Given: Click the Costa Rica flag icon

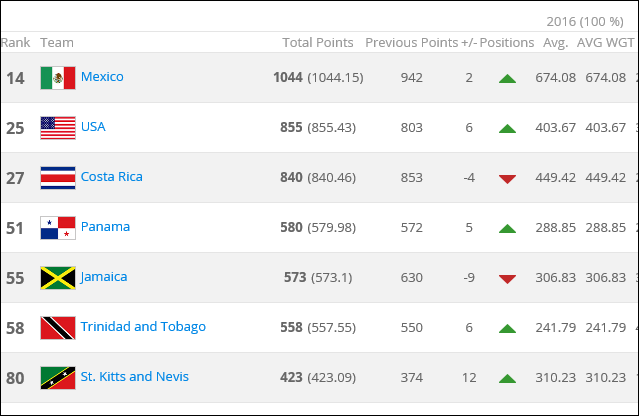Looking at the screenshot, I should 58,178.
